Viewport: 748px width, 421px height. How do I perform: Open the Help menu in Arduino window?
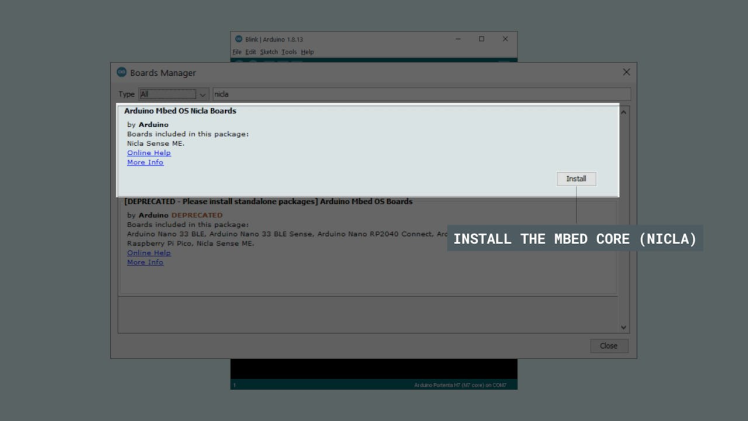click(307, 52)
